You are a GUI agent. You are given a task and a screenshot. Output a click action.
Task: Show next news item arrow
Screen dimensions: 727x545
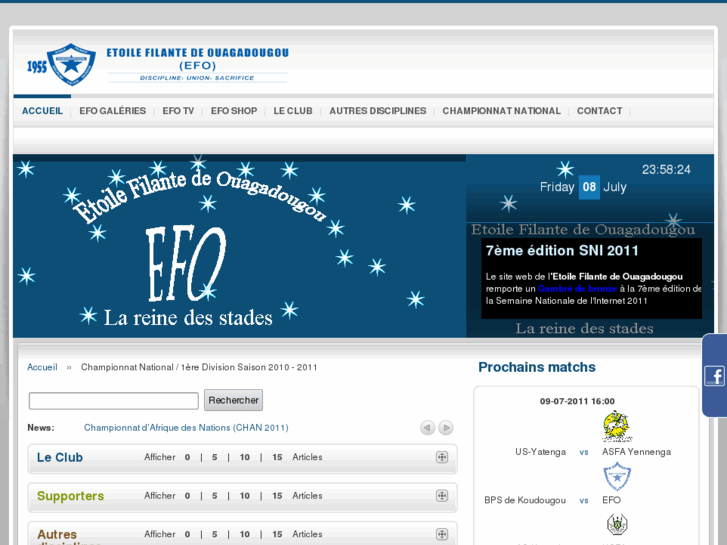click(x=446, y=428)
